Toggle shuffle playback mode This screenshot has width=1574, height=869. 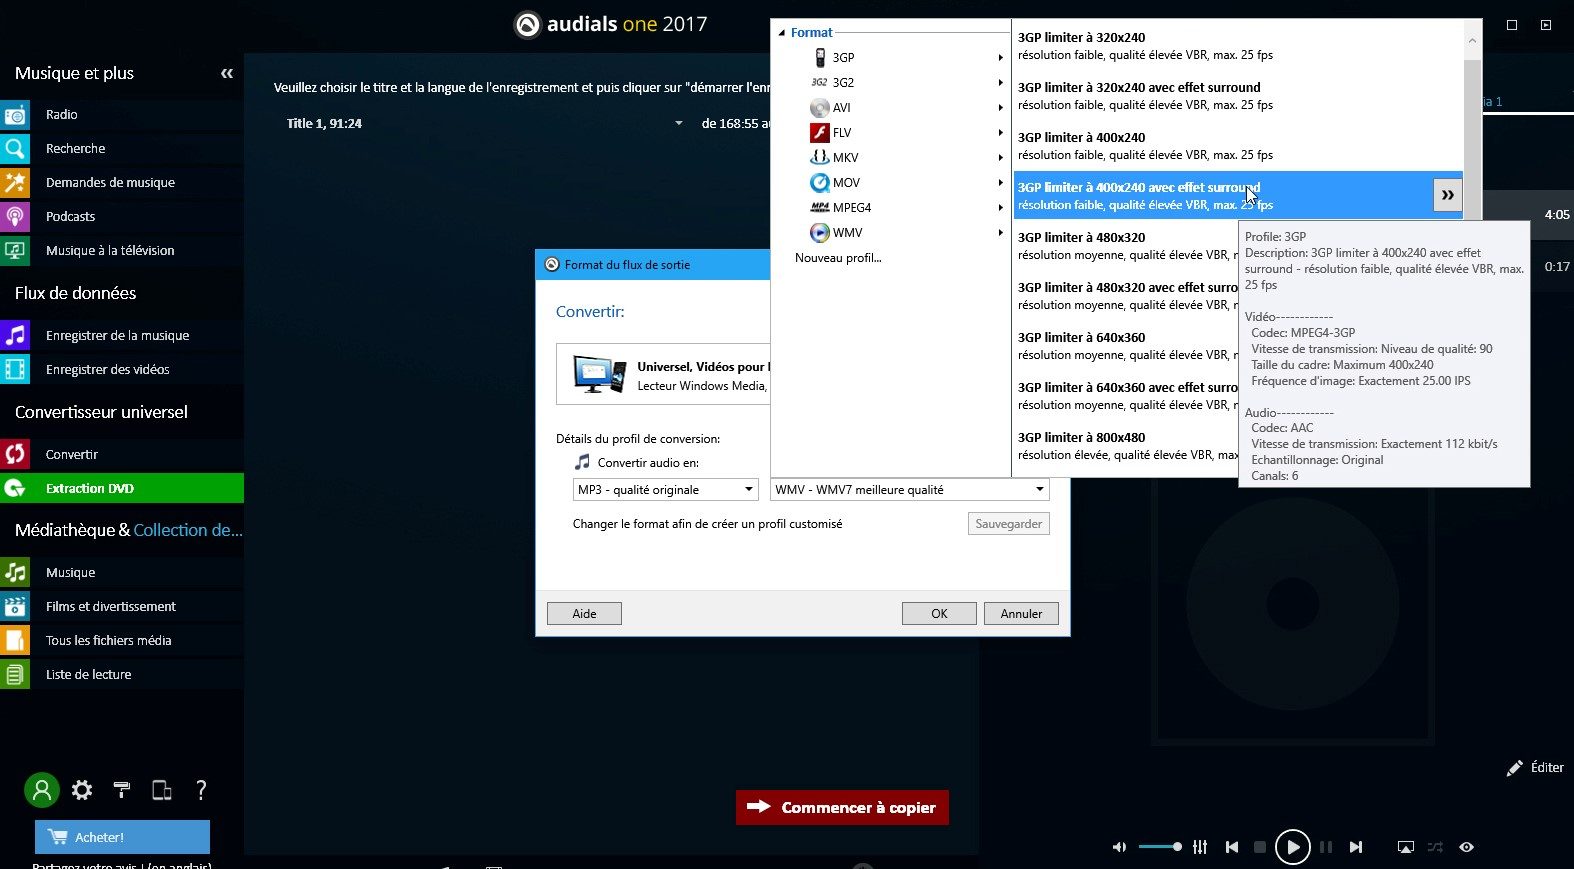(x=1435, y=847)
